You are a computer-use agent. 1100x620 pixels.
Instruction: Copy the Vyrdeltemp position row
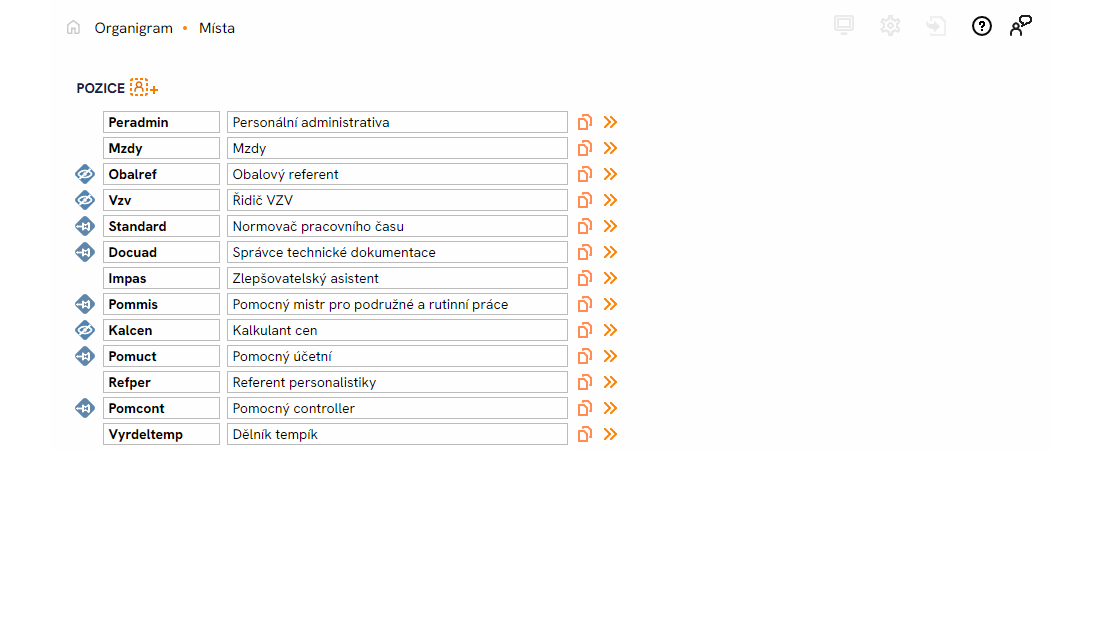[585, 434]
